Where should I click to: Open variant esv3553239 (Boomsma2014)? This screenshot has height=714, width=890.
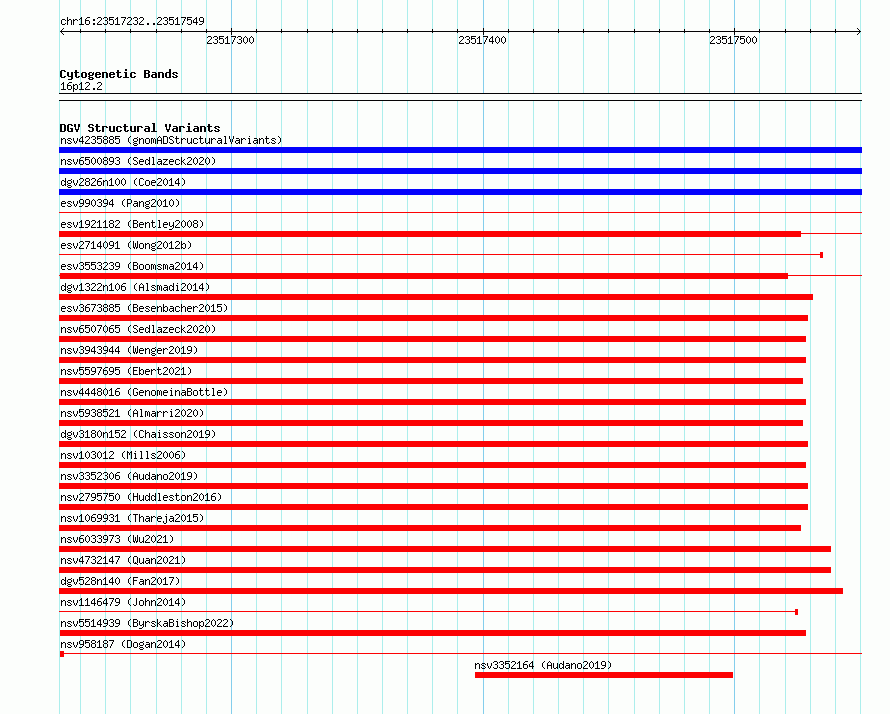pos(132,266)
